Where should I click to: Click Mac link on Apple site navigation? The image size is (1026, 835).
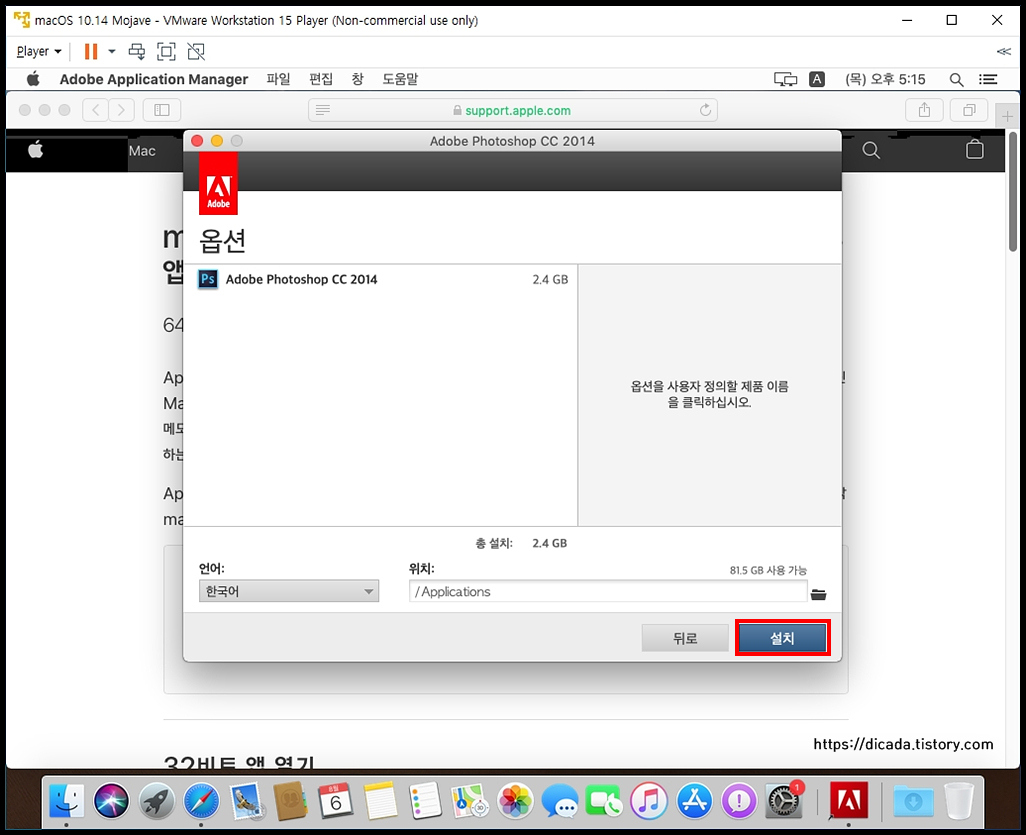click(x=142, y=151)
